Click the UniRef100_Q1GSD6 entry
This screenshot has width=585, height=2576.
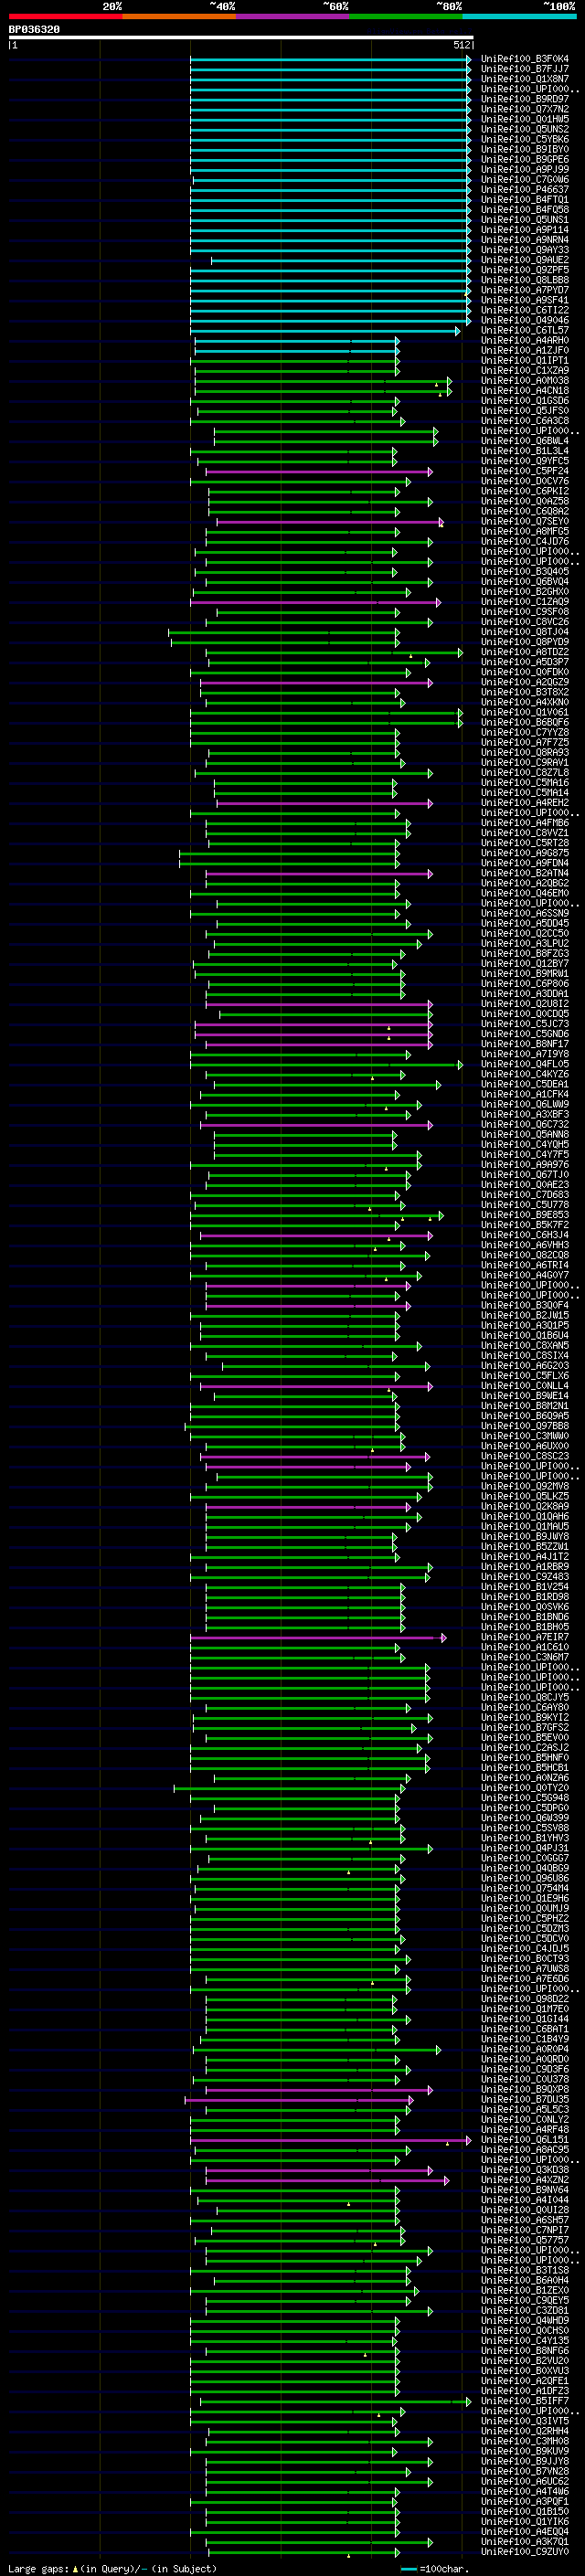coord(525,400)
